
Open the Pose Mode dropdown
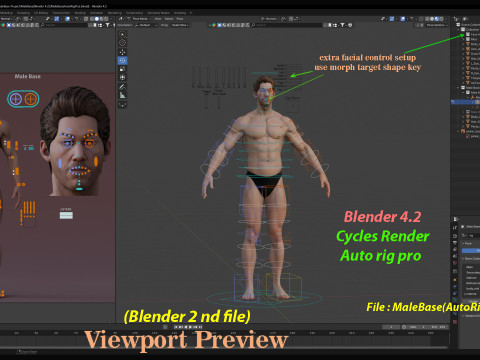point(142,19)
